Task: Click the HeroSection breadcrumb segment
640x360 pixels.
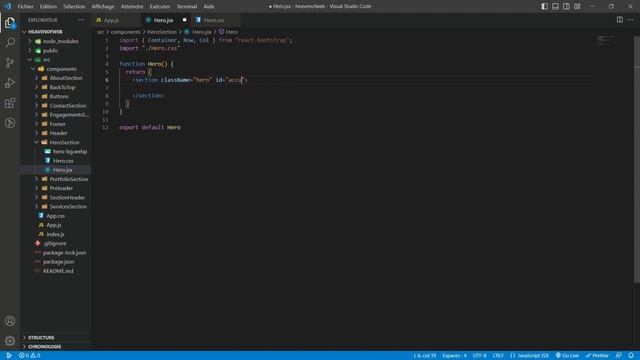Action: 162,32
